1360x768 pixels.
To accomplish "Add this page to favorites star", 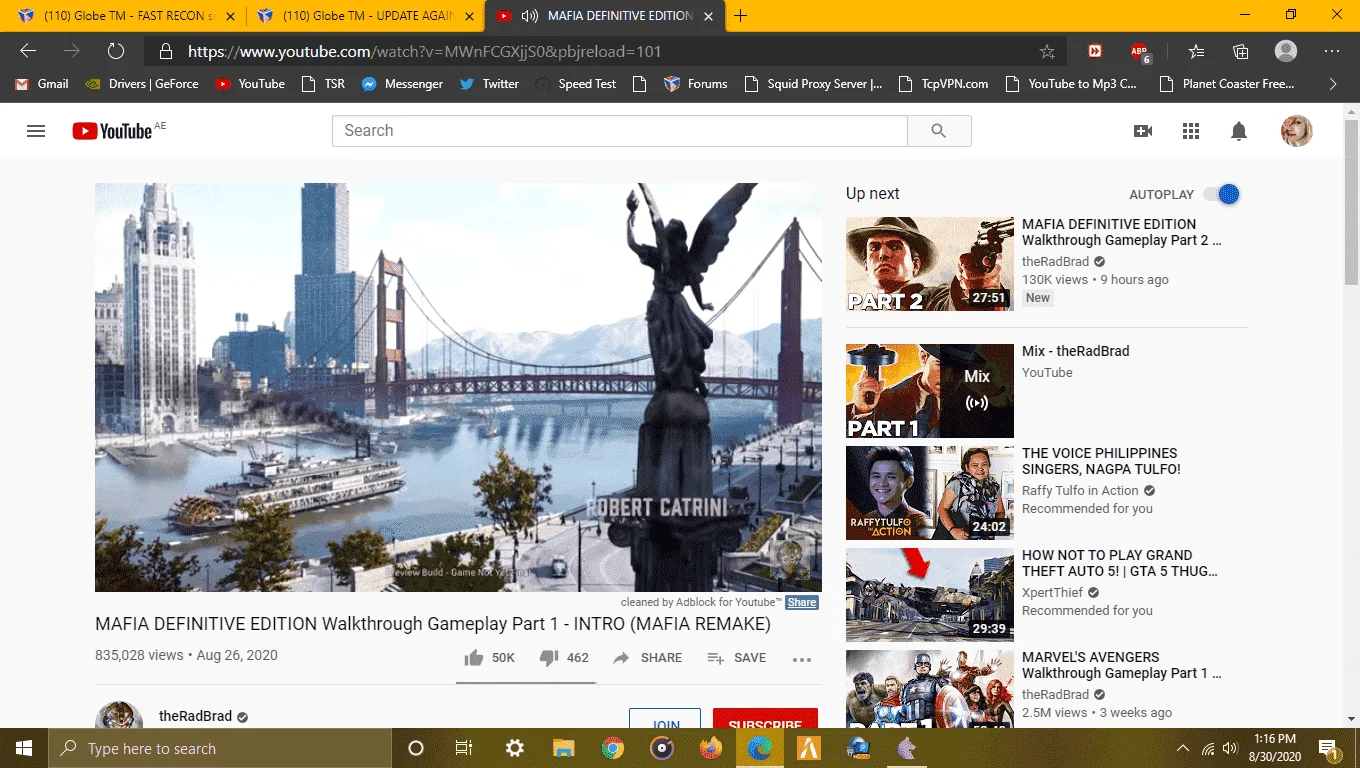I will click(1047, 51).
